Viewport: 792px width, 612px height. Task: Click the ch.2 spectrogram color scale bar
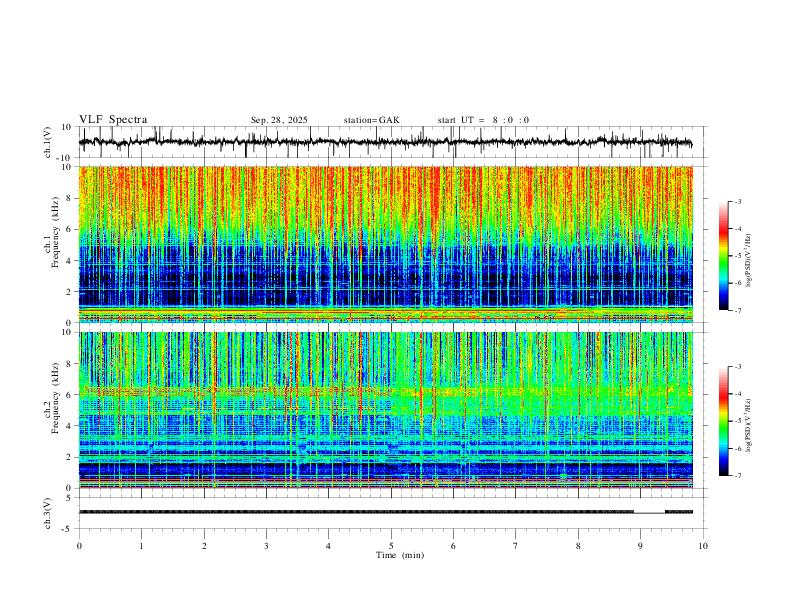click(x=723, y=421)
